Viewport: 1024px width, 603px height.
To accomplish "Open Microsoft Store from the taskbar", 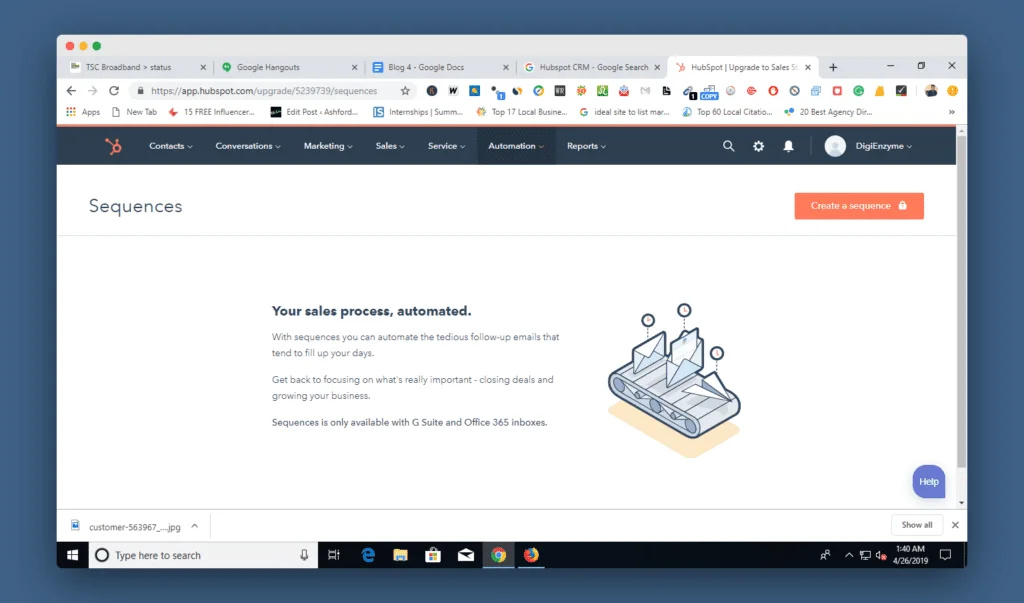I will (x=432, y=555).
